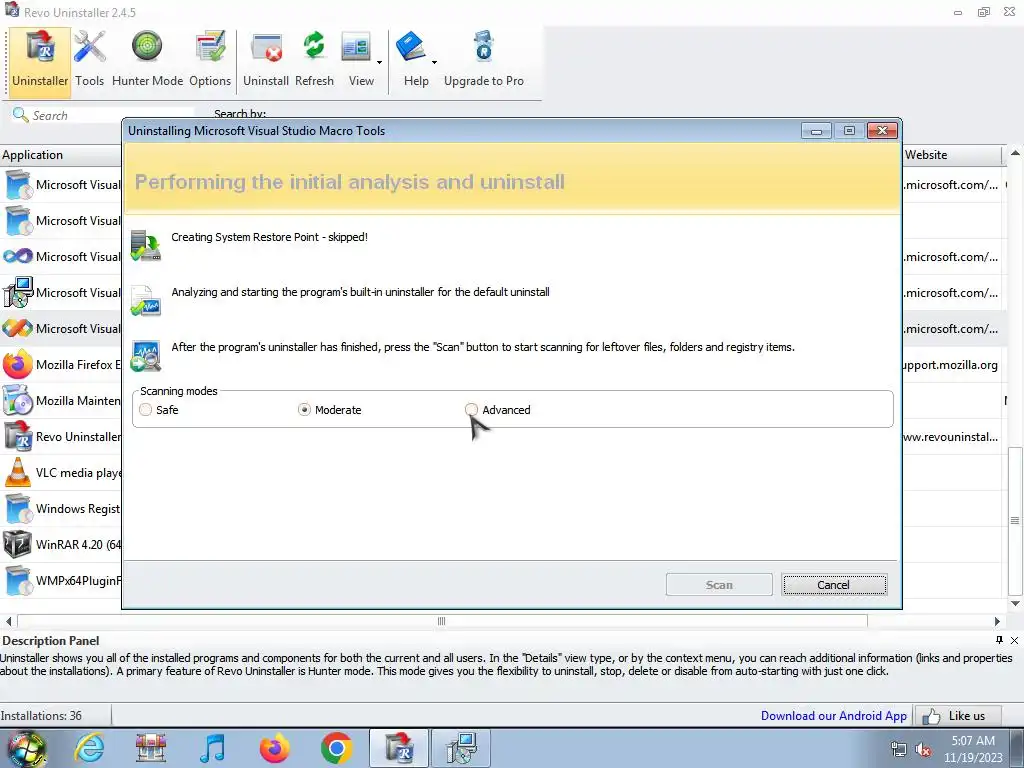Viewport: 1024px width, 768px height.
Task: Sort by the Application column header
Action: click(60, 155)
